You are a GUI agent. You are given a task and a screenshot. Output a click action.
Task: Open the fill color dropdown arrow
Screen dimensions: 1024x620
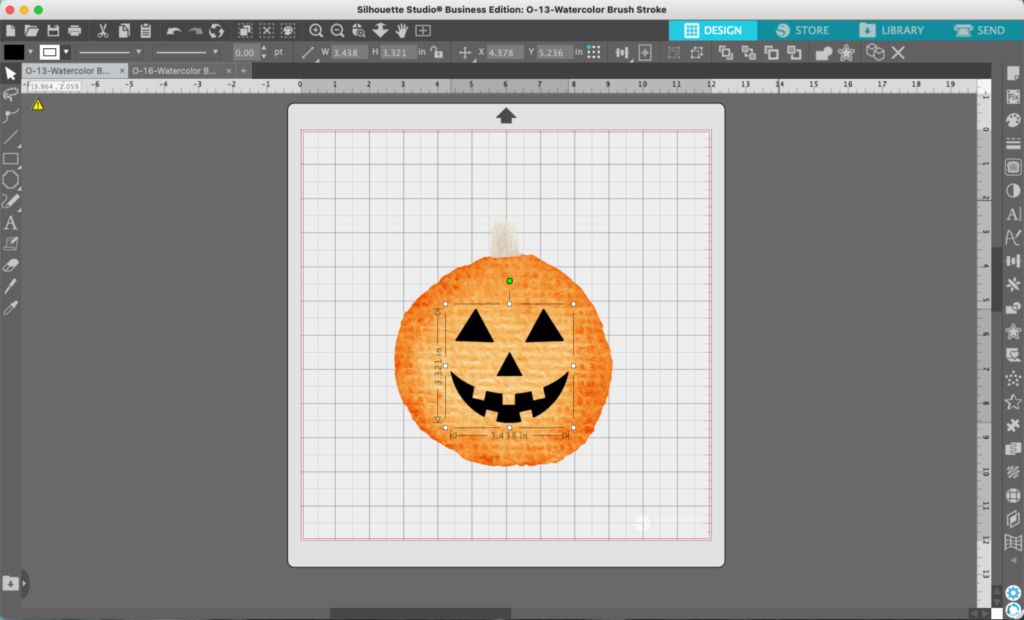click(30, 52)
